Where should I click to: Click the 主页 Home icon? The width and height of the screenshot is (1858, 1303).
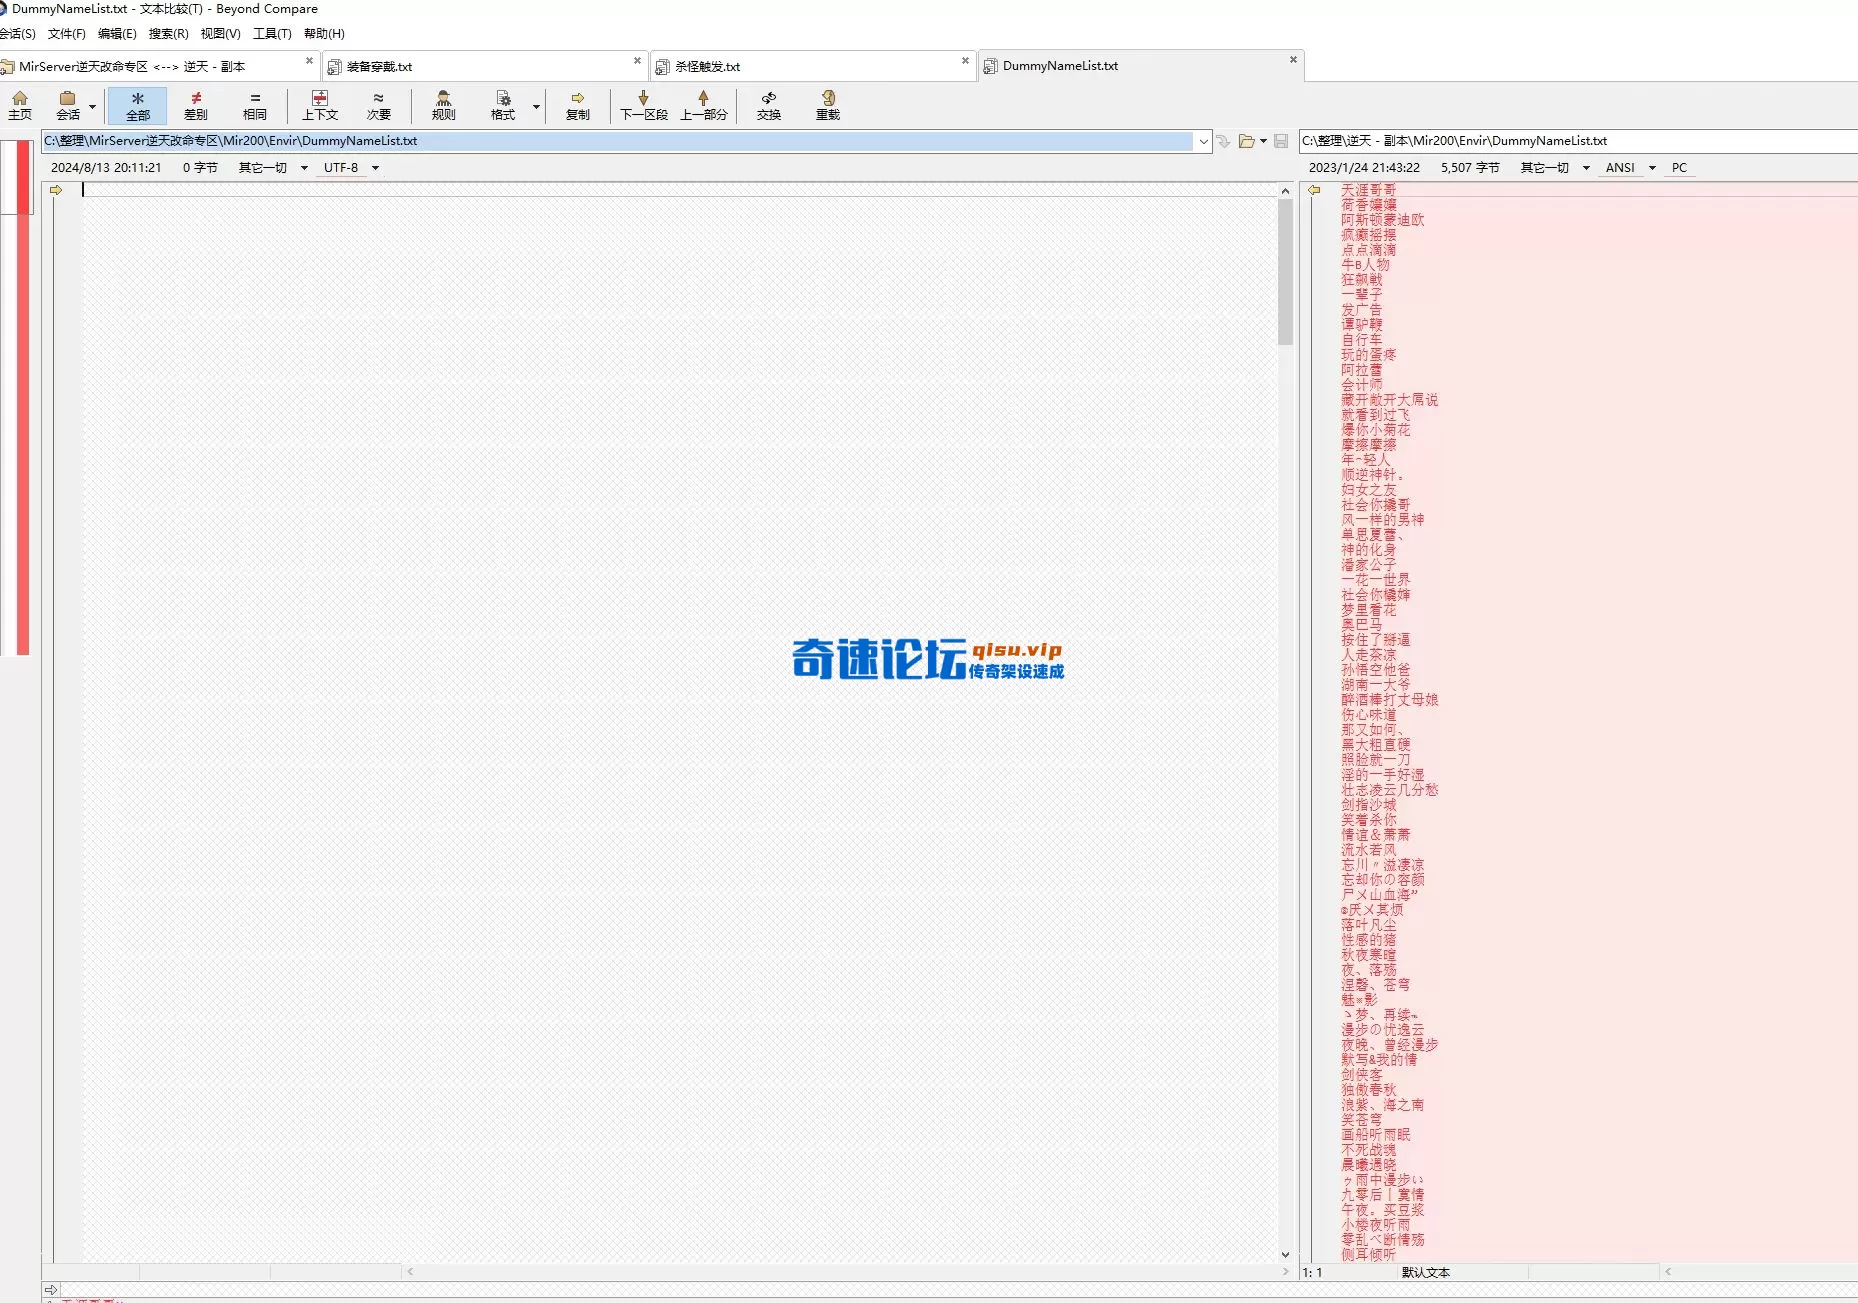(20, 104)
